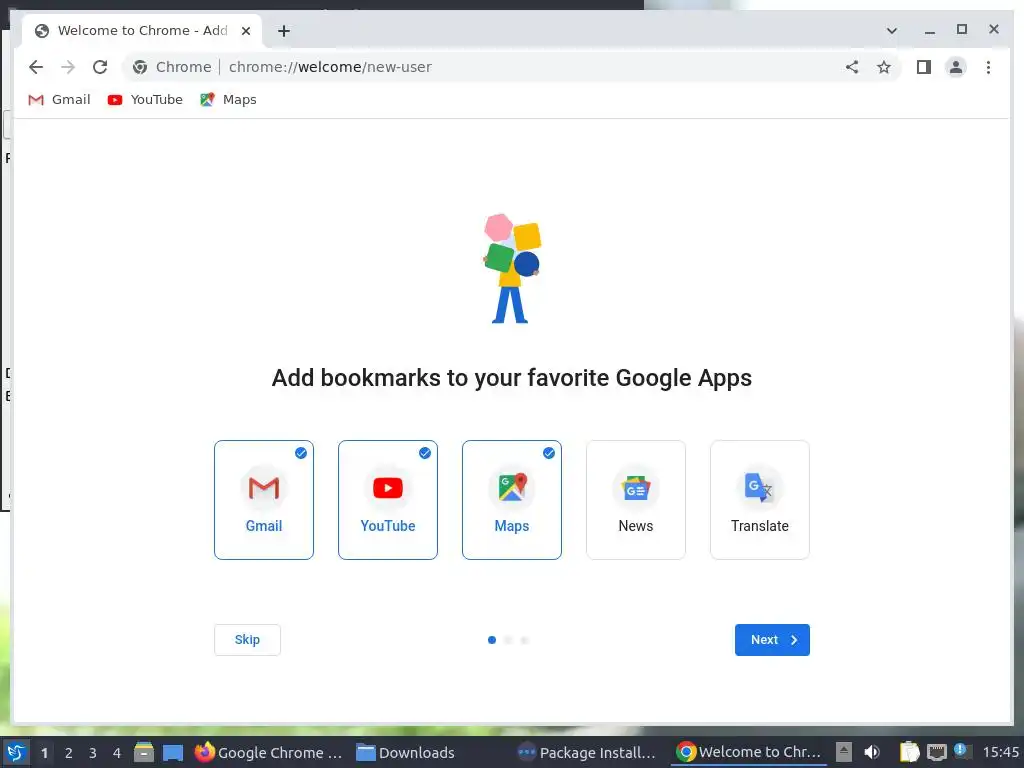Select the Welcome to Chrome tab
The height and width of the screenshot is (768, 1024).
point(142,31)
